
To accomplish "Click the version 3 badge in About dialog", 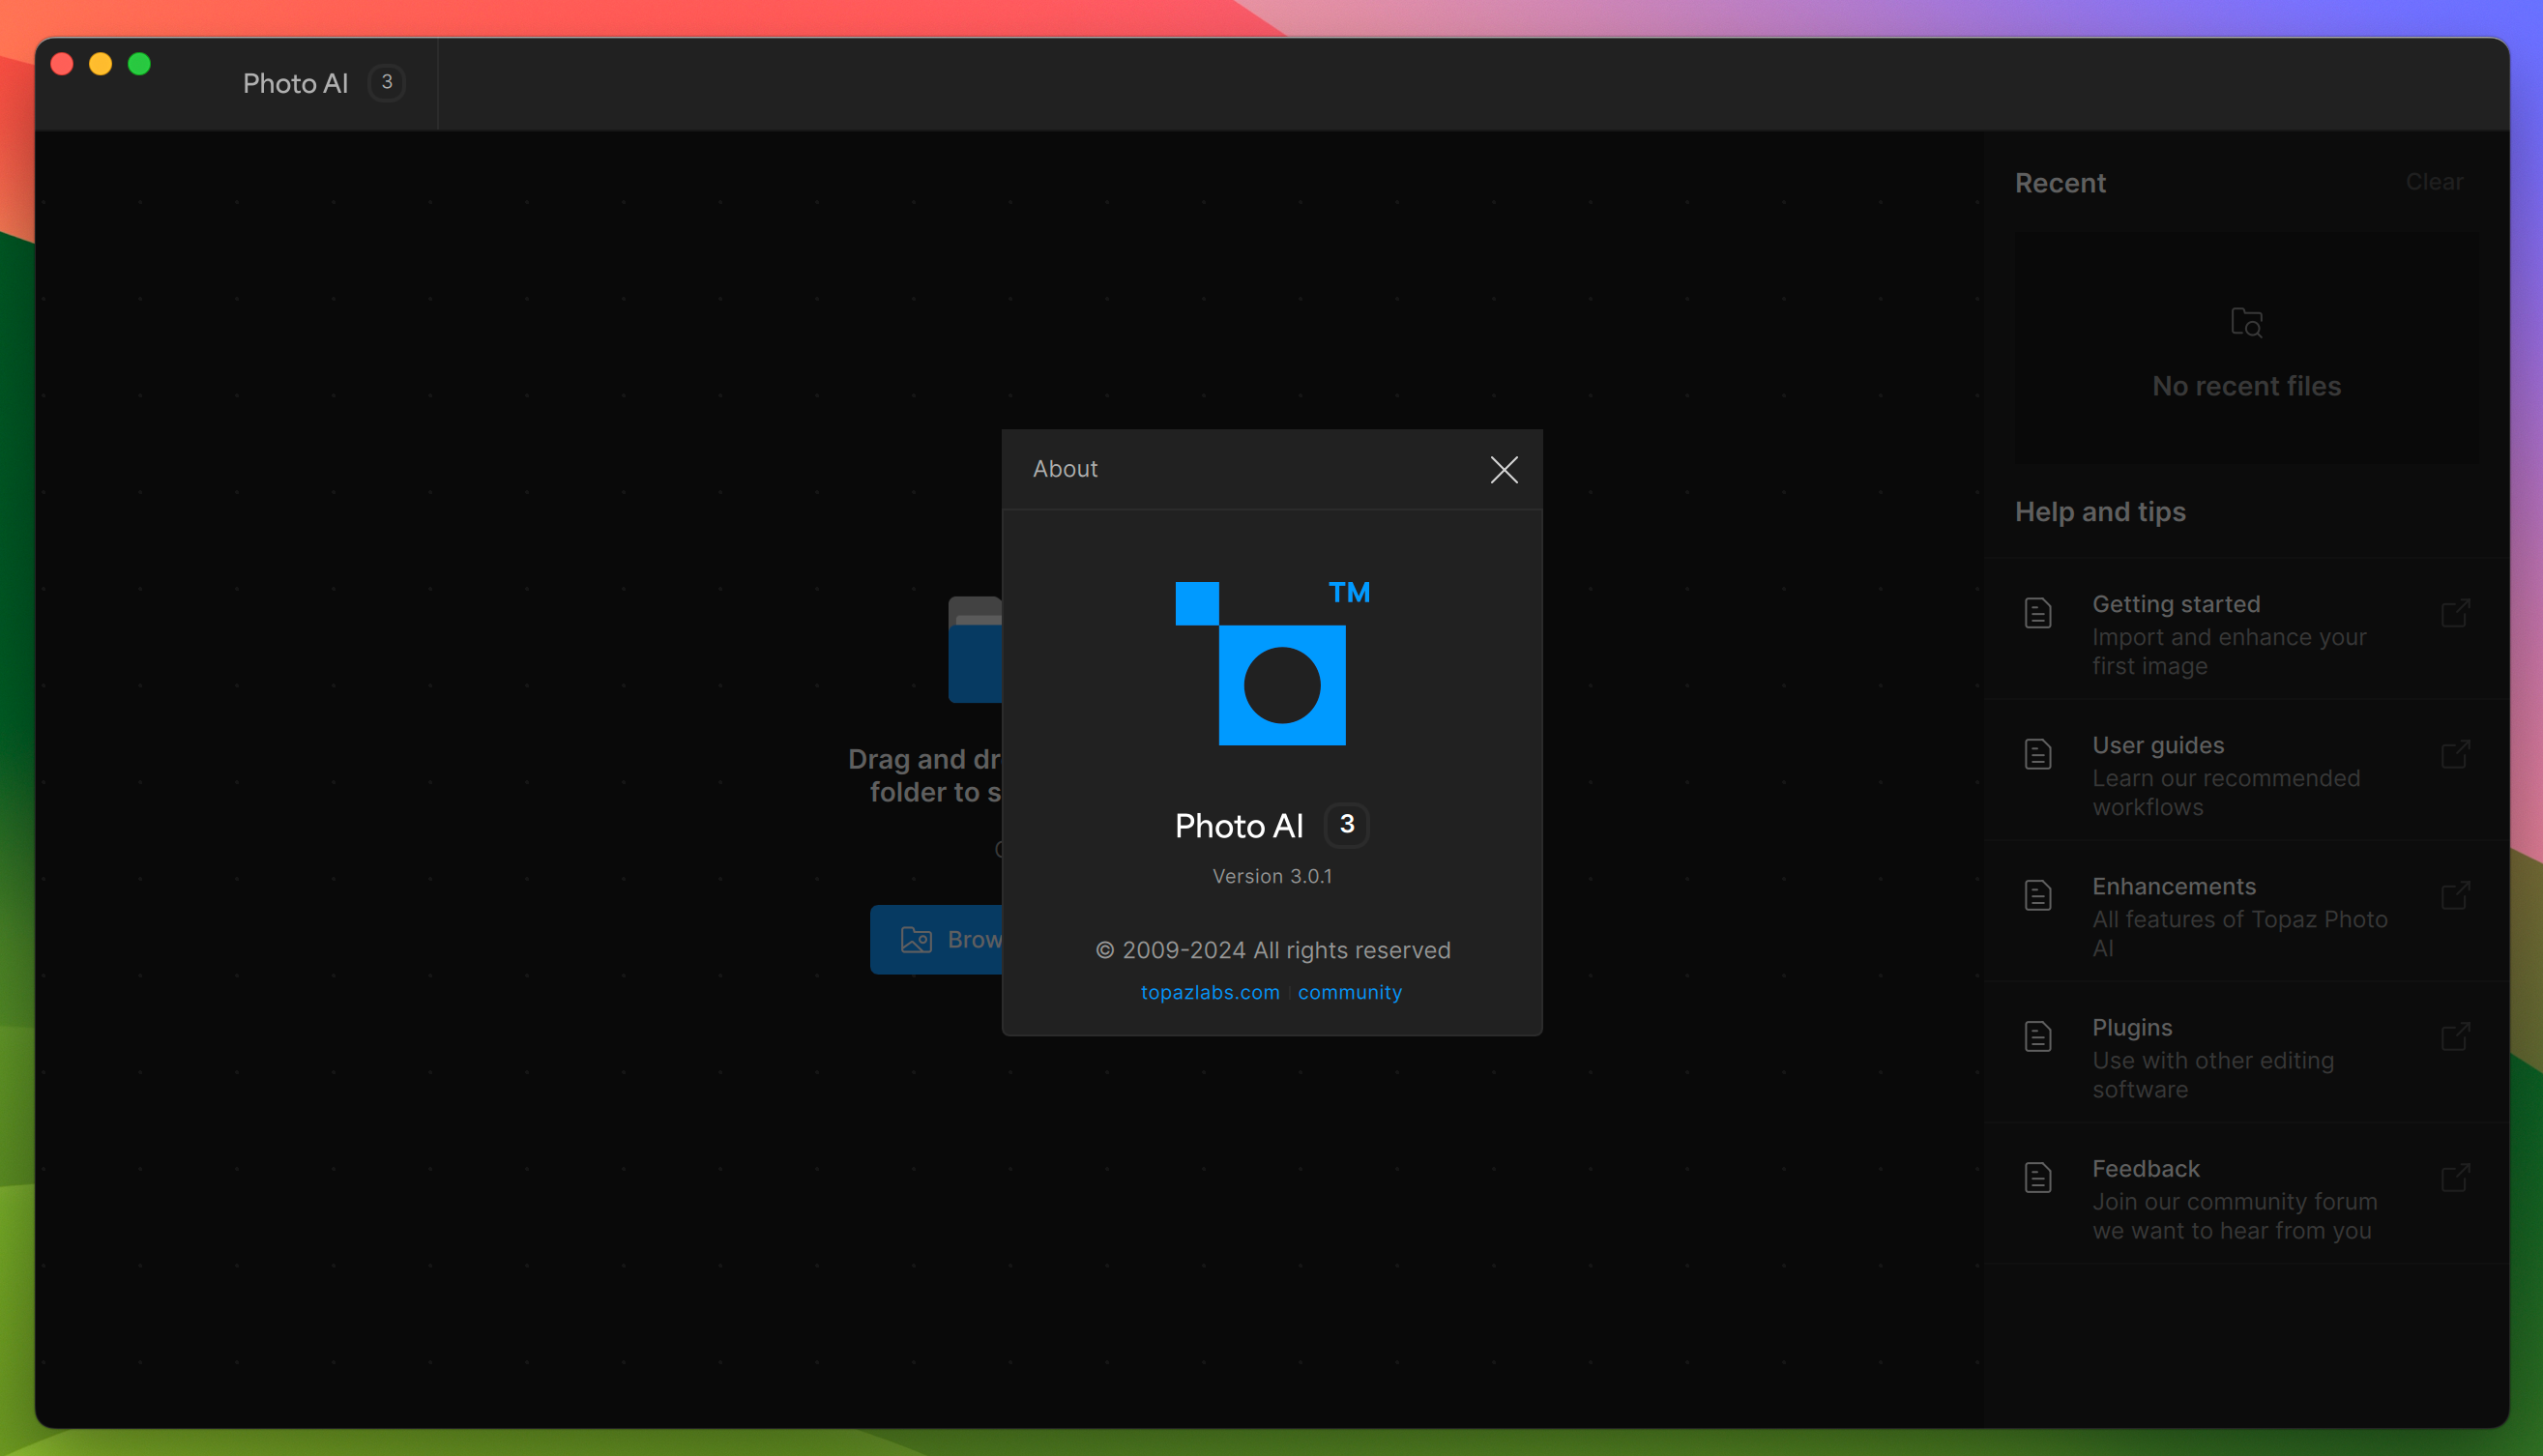I will coord(1346,825).
